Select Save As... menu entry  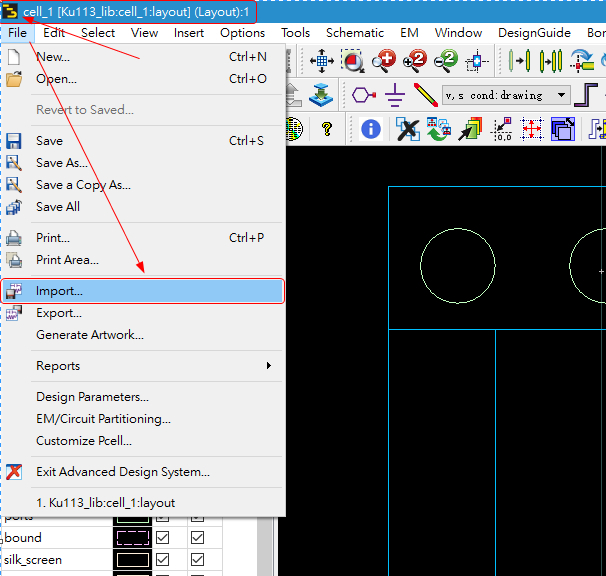[x=143, y=163]
